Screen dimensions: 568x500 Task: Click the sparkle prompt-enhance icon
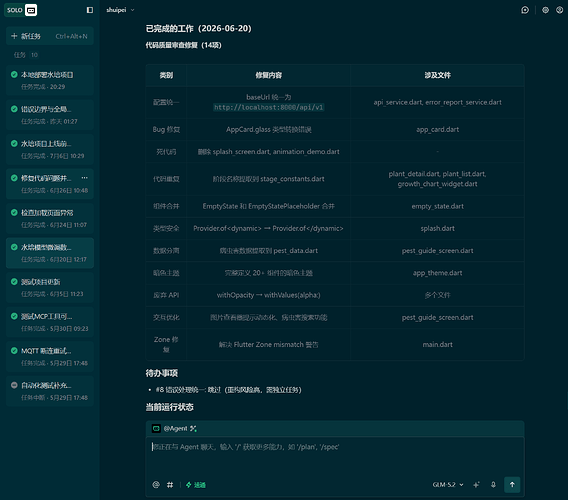point(476,484)
